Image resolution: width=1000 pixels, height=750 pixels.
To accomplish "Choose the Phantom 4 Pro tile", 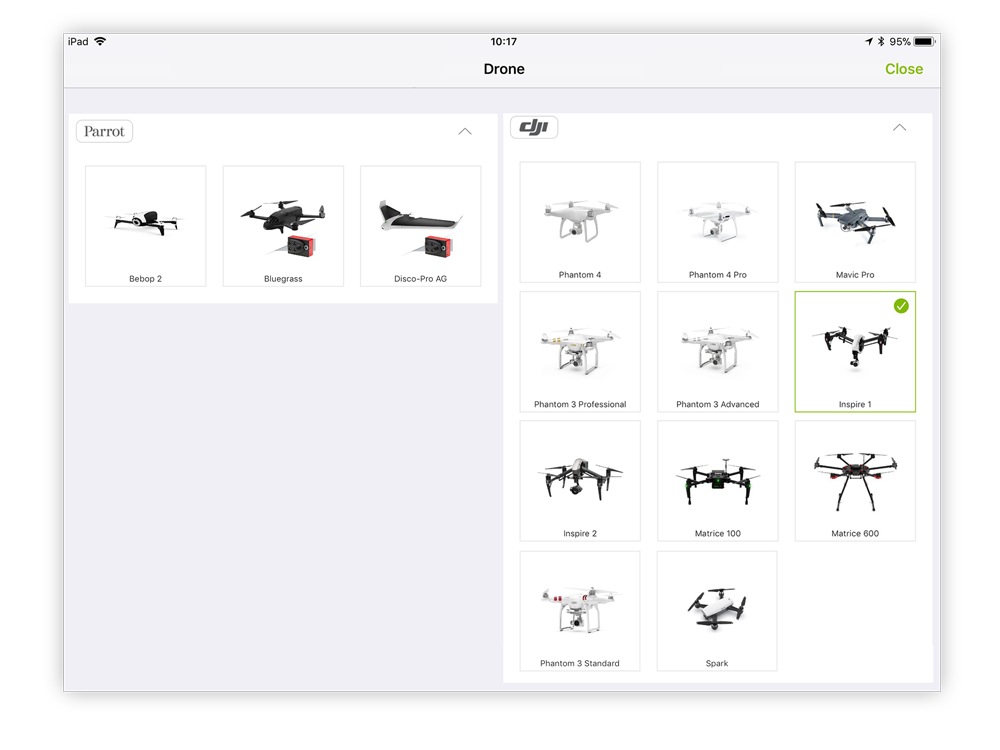I will point(717,222).
